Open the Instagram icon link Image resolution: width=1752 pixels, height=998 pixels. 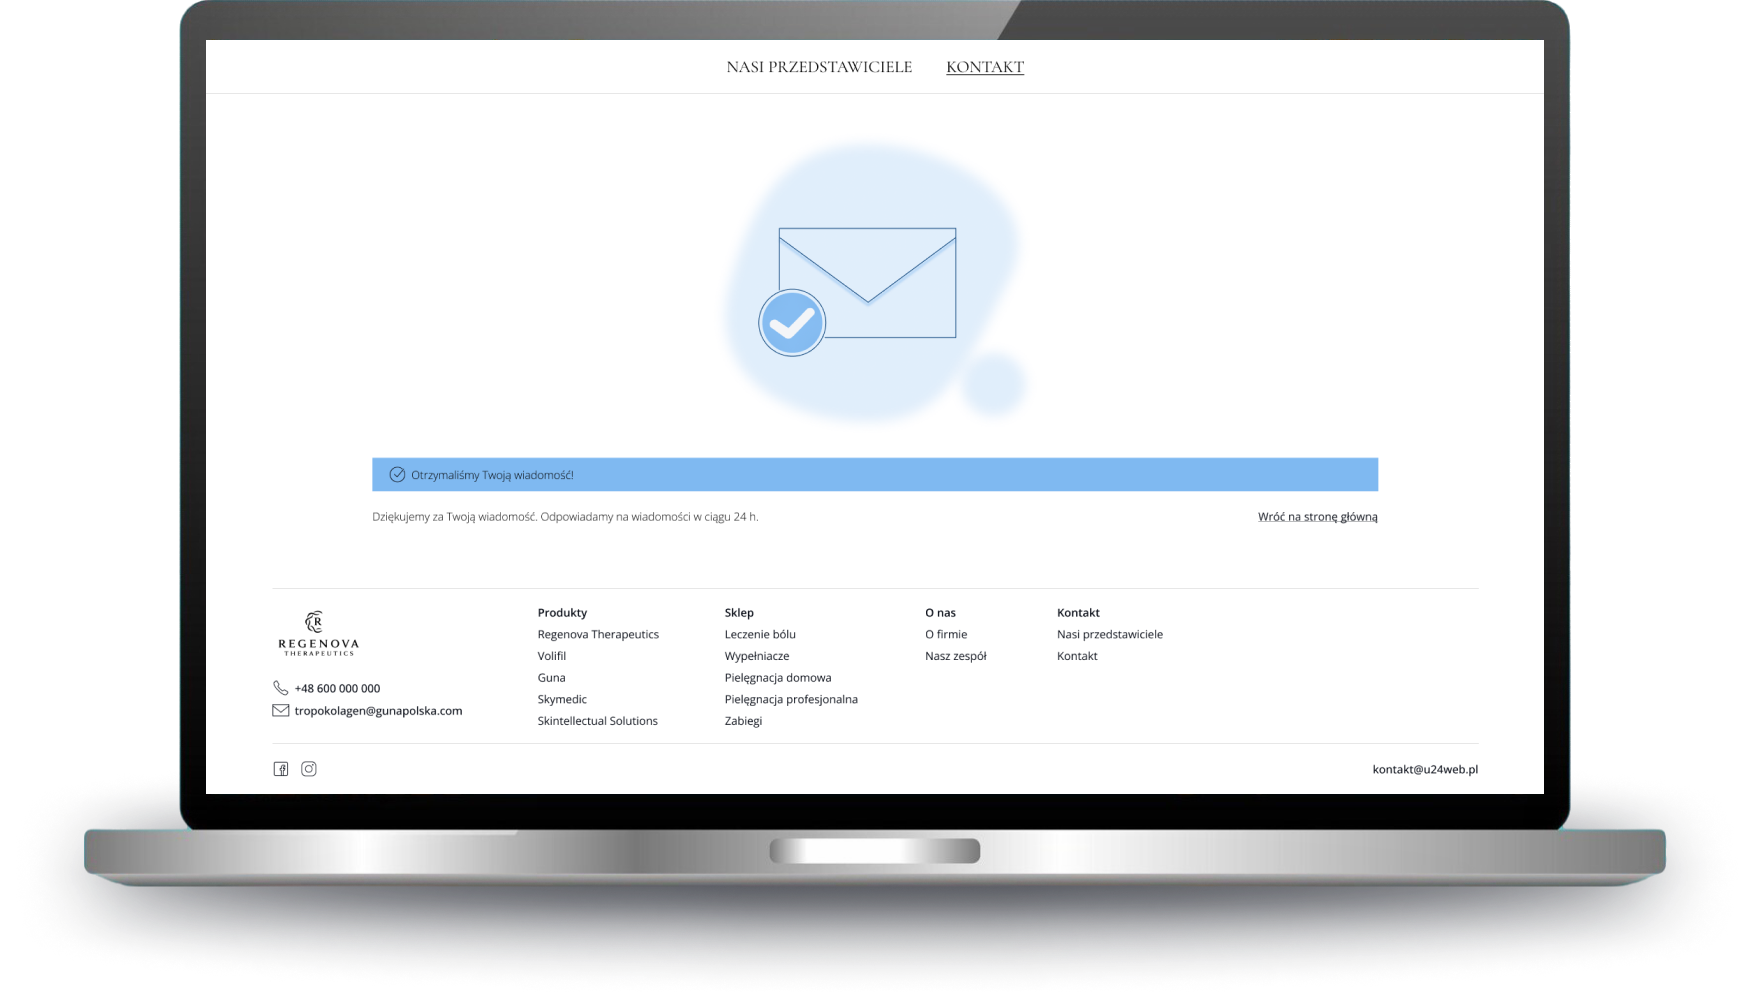point(309,769)
